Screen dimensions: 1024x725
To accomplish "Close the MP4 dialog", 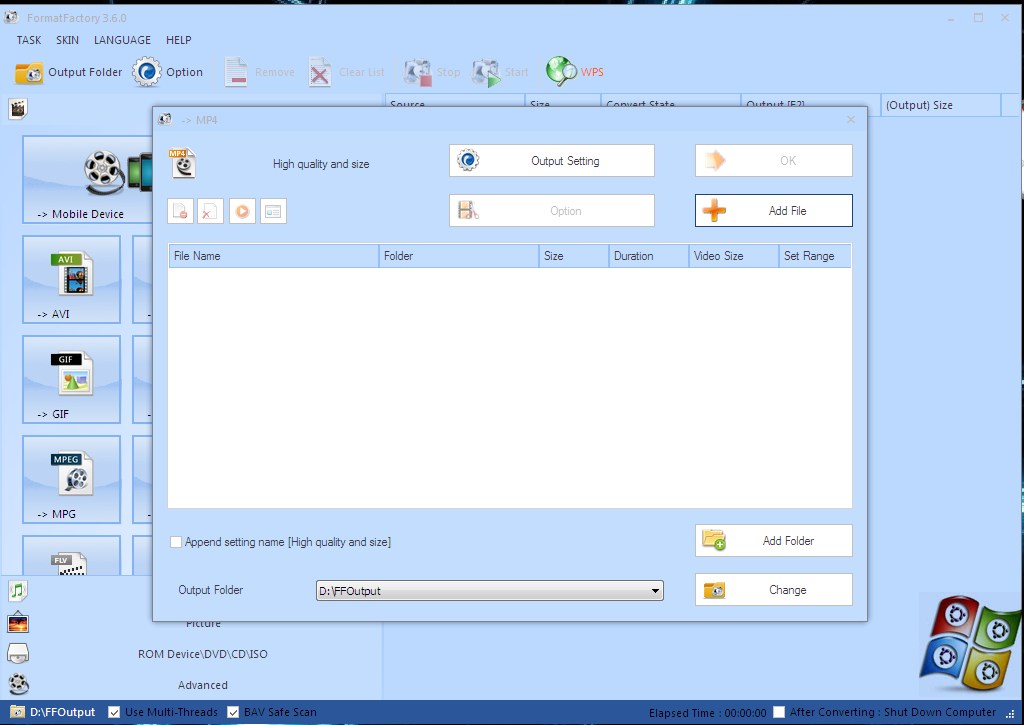I will [x=850, y=120].
